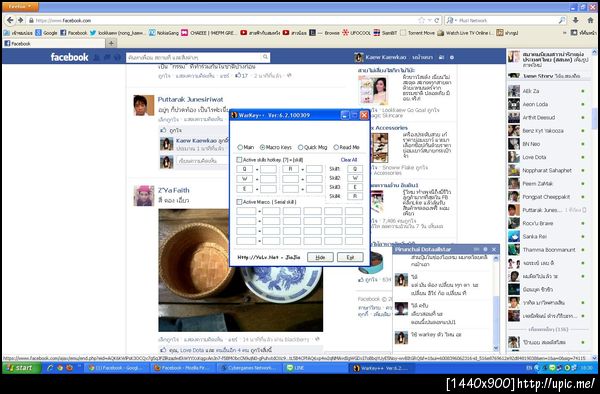Open chat with Arthit Deesud in sidebar

pos(548,117)
